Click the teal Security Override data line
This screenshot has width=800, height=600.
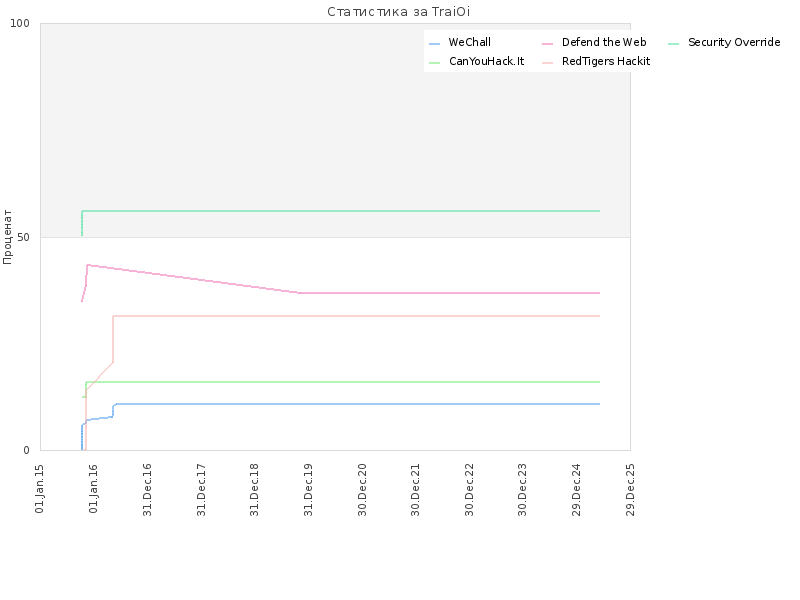341,211
